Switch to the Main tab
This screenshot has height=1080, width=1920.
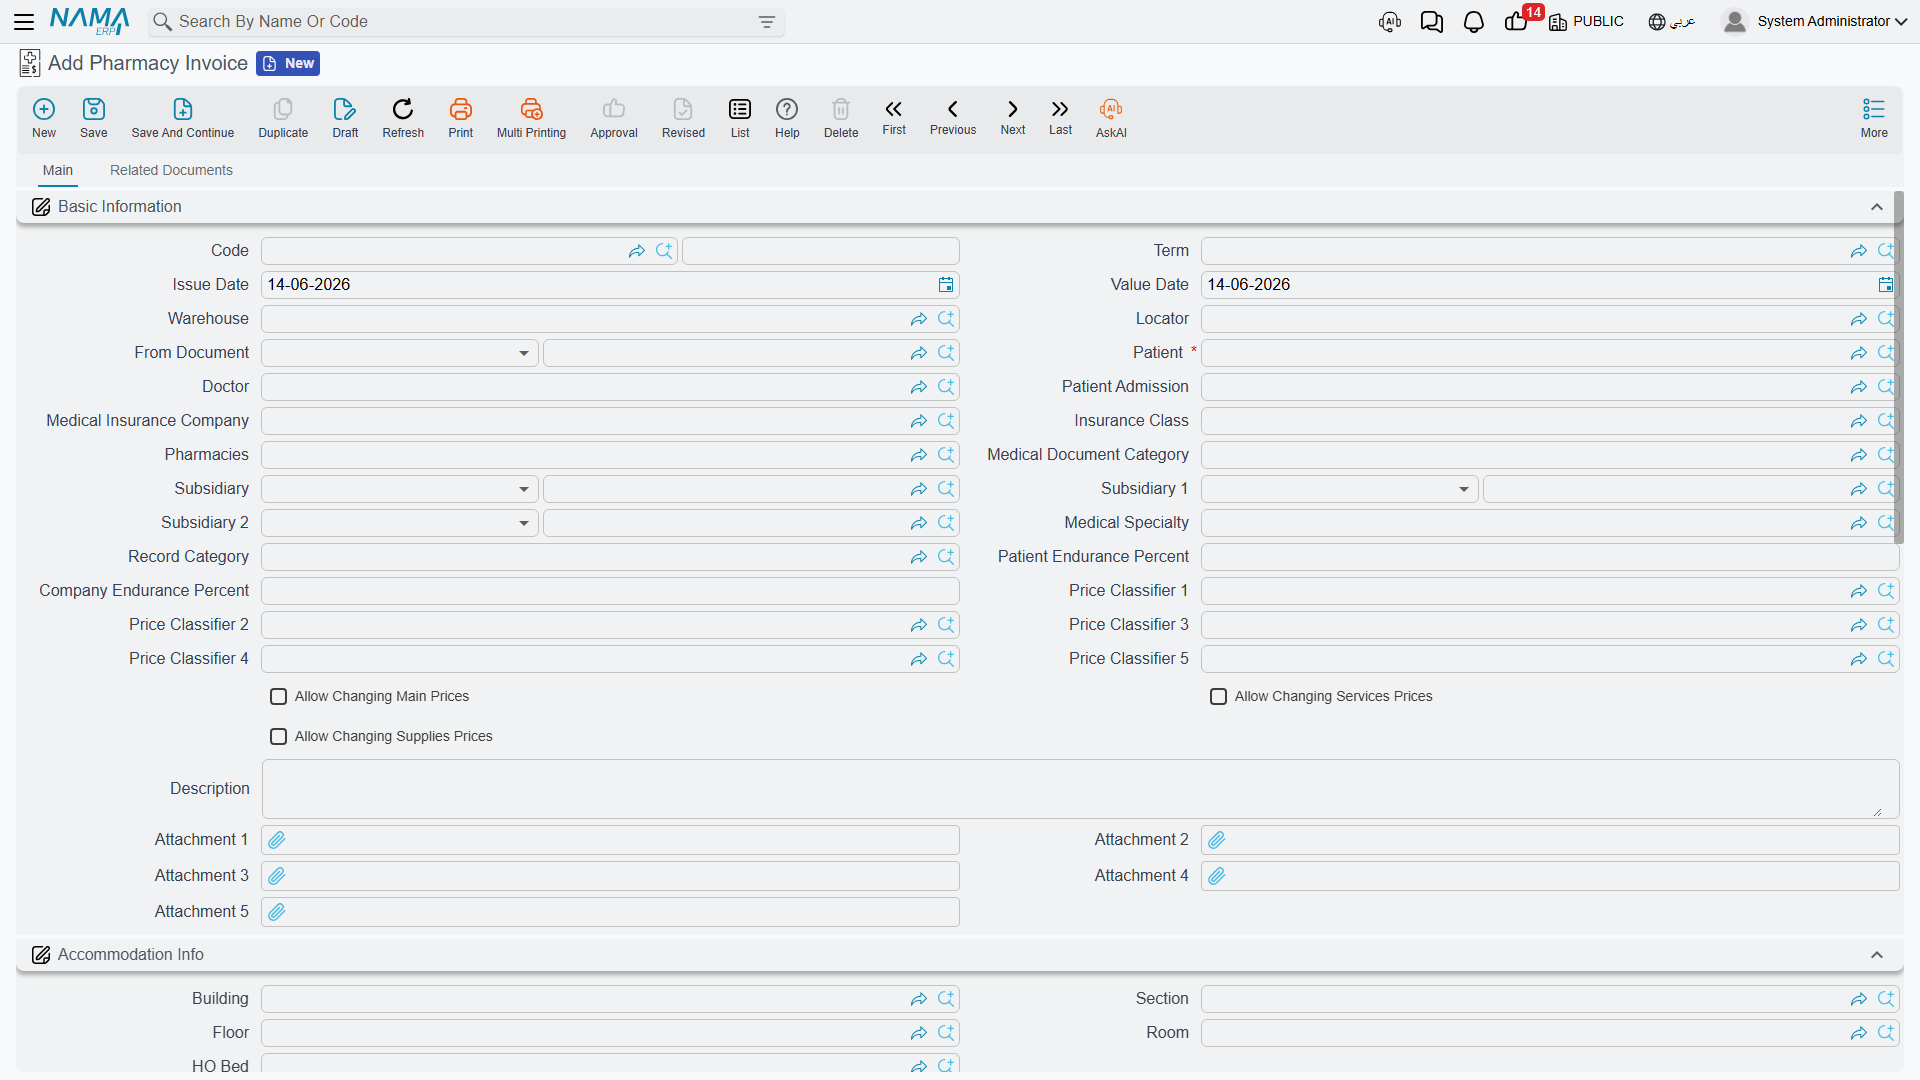58,170
